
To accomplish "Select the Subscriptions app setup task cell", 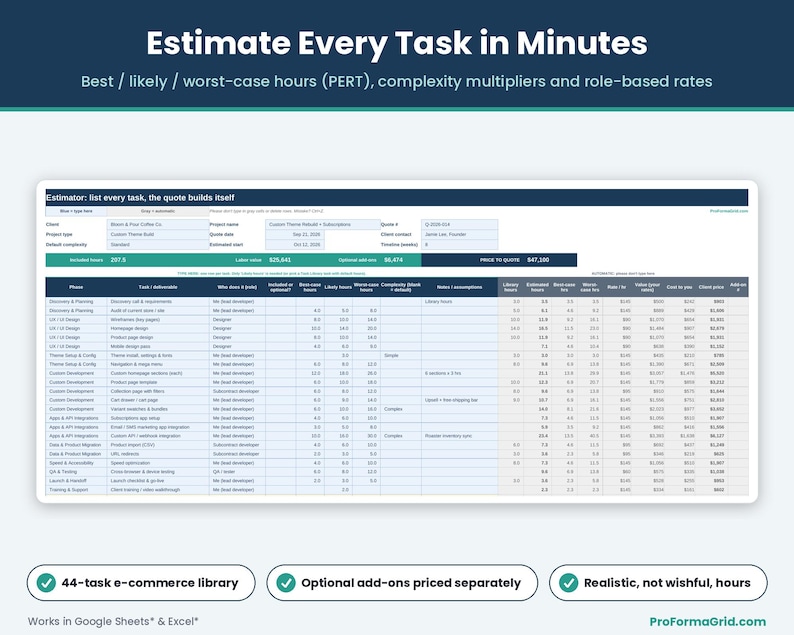I will coord(158,418).
